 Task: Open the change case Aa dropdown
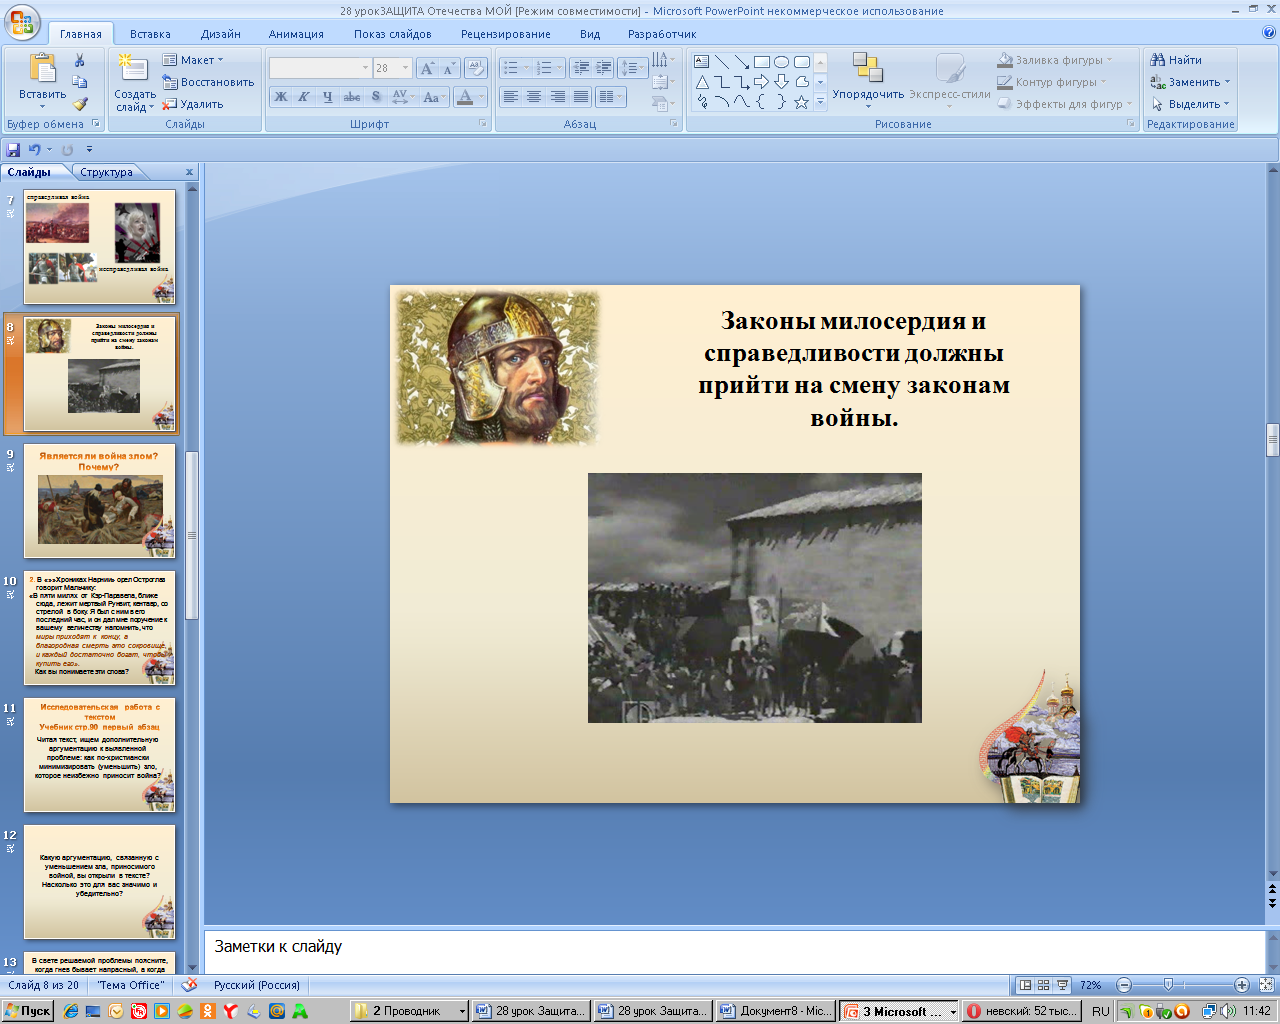click(433, 97)
